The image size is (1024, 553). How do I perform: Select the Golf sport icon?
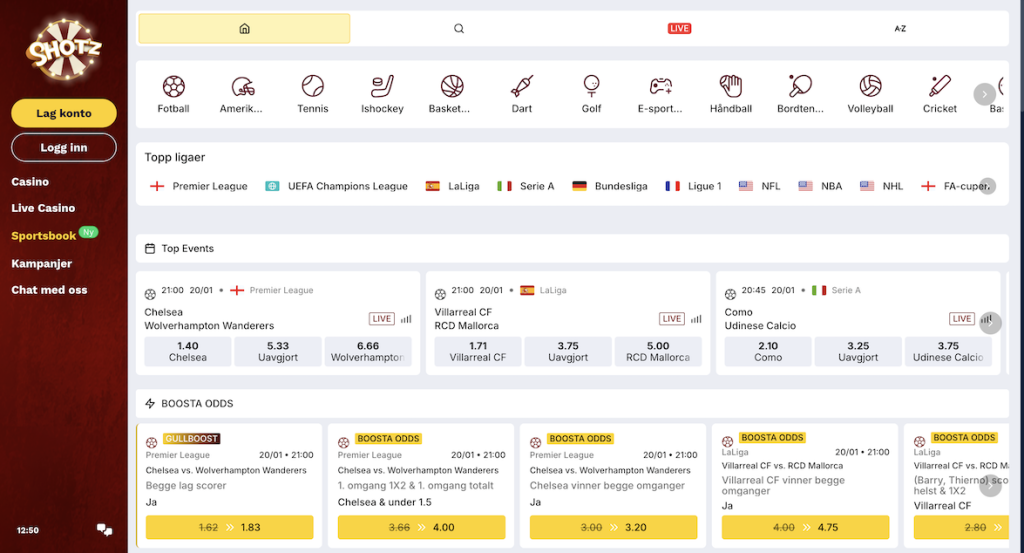click(x=592, y=86)
